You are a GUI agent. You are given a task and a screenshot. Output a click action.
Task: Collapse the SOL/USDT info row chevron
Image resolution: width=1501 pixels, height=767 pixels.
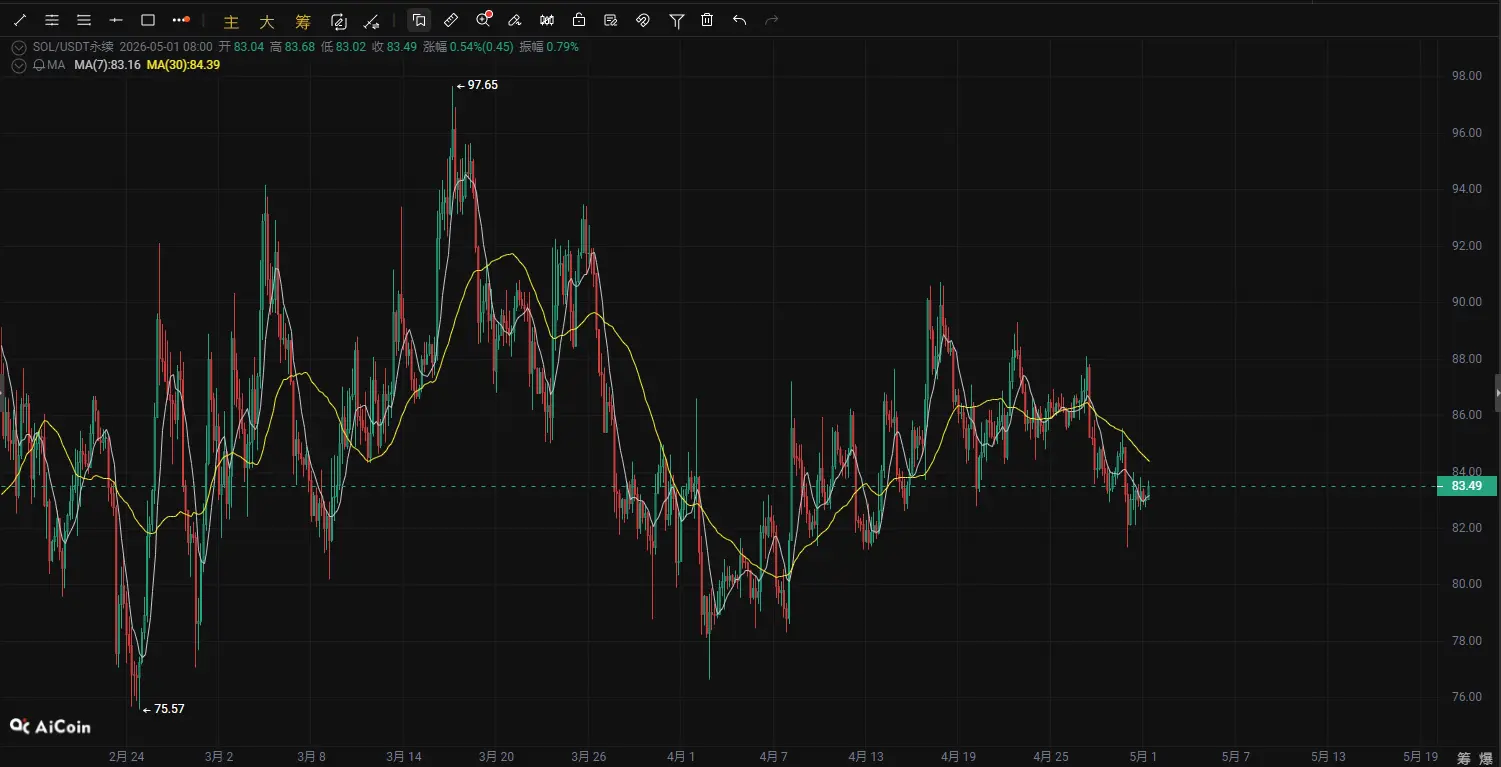19,47
